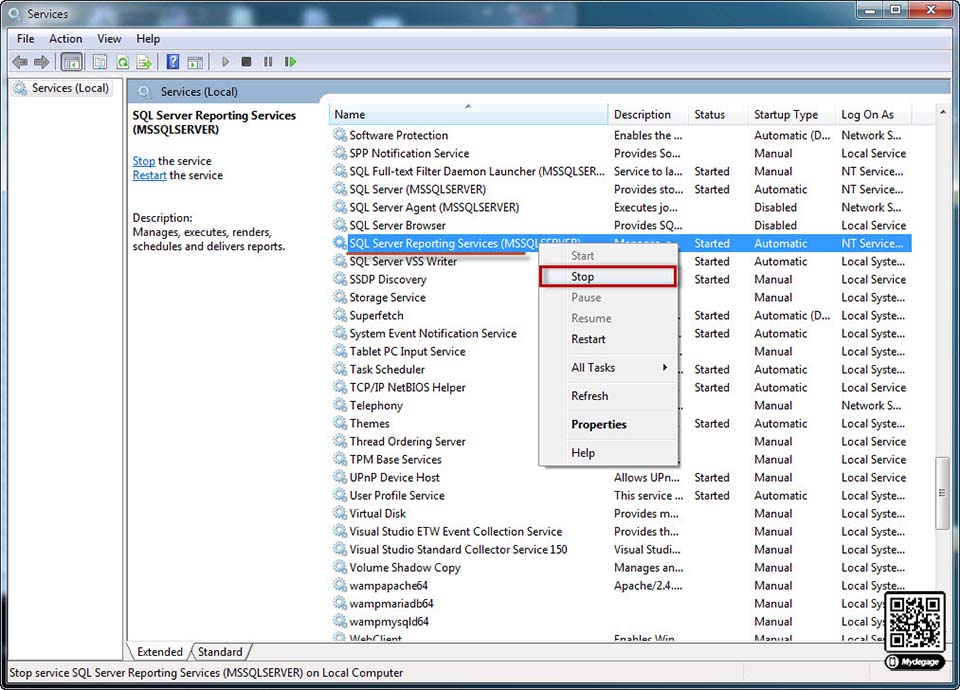This screenshot has width=960, height=690.
Task: Click the gear icon beside Themes
Action: [339, 423]
